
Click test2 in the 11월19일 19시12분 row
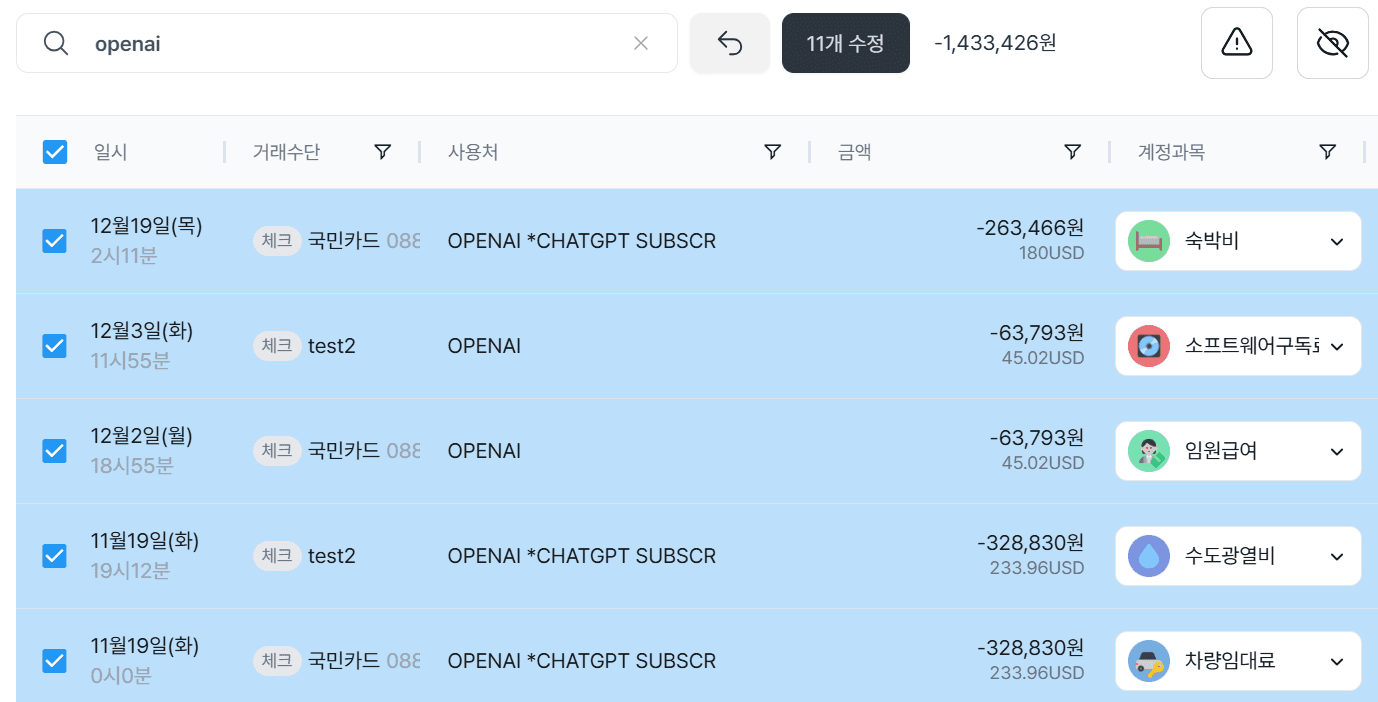pos(332,556)
